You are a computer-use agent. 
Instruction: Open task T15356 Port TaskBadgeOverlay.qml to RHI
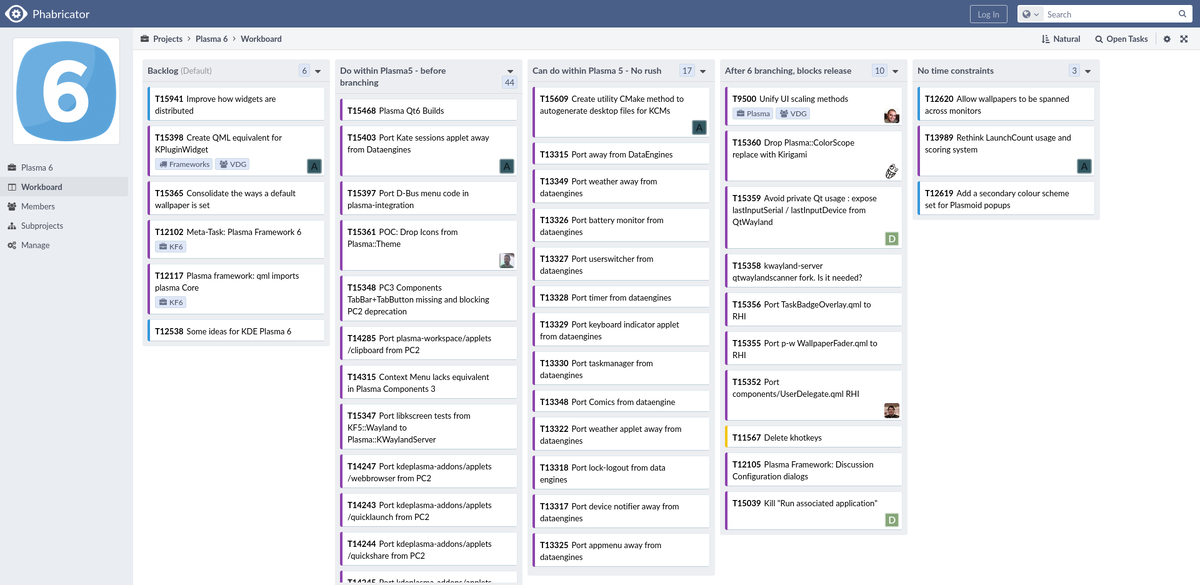[814, 310]
